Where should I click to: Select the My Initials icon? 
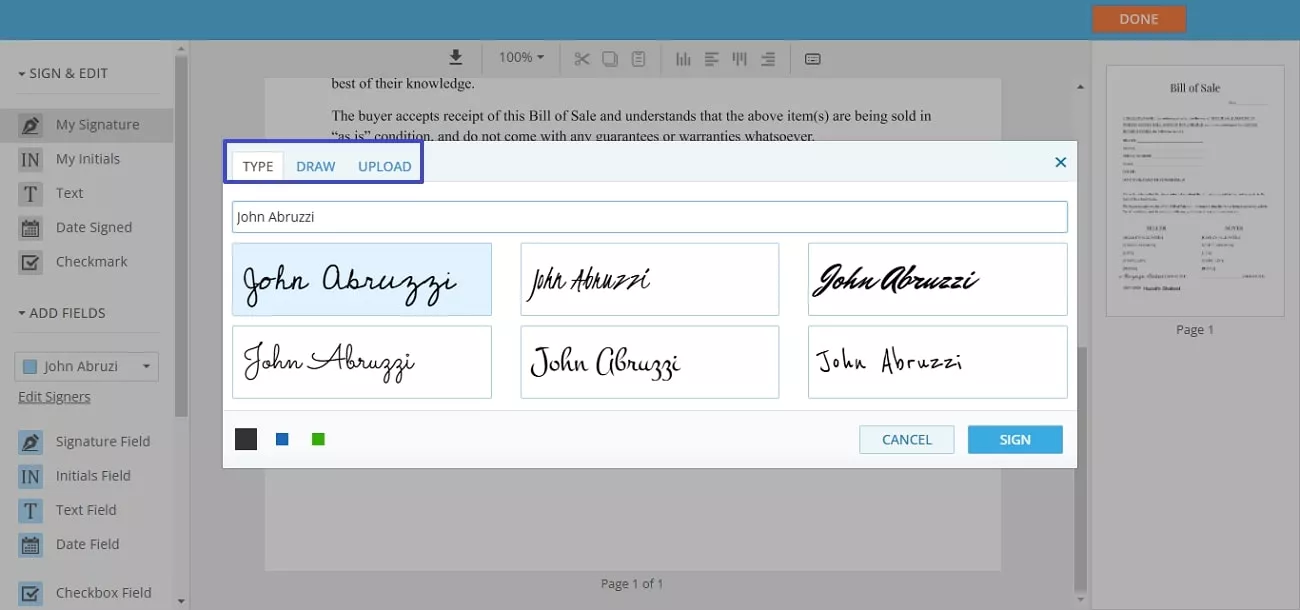(31, 159)
